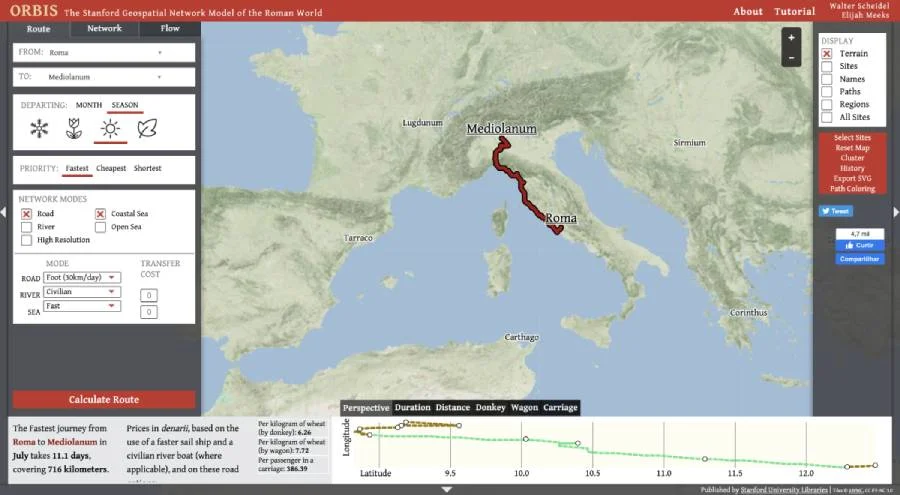The width and height of the screenshot is (900, 495).
Task: Open the Duration chart tab
Action: tap(412, 407)
